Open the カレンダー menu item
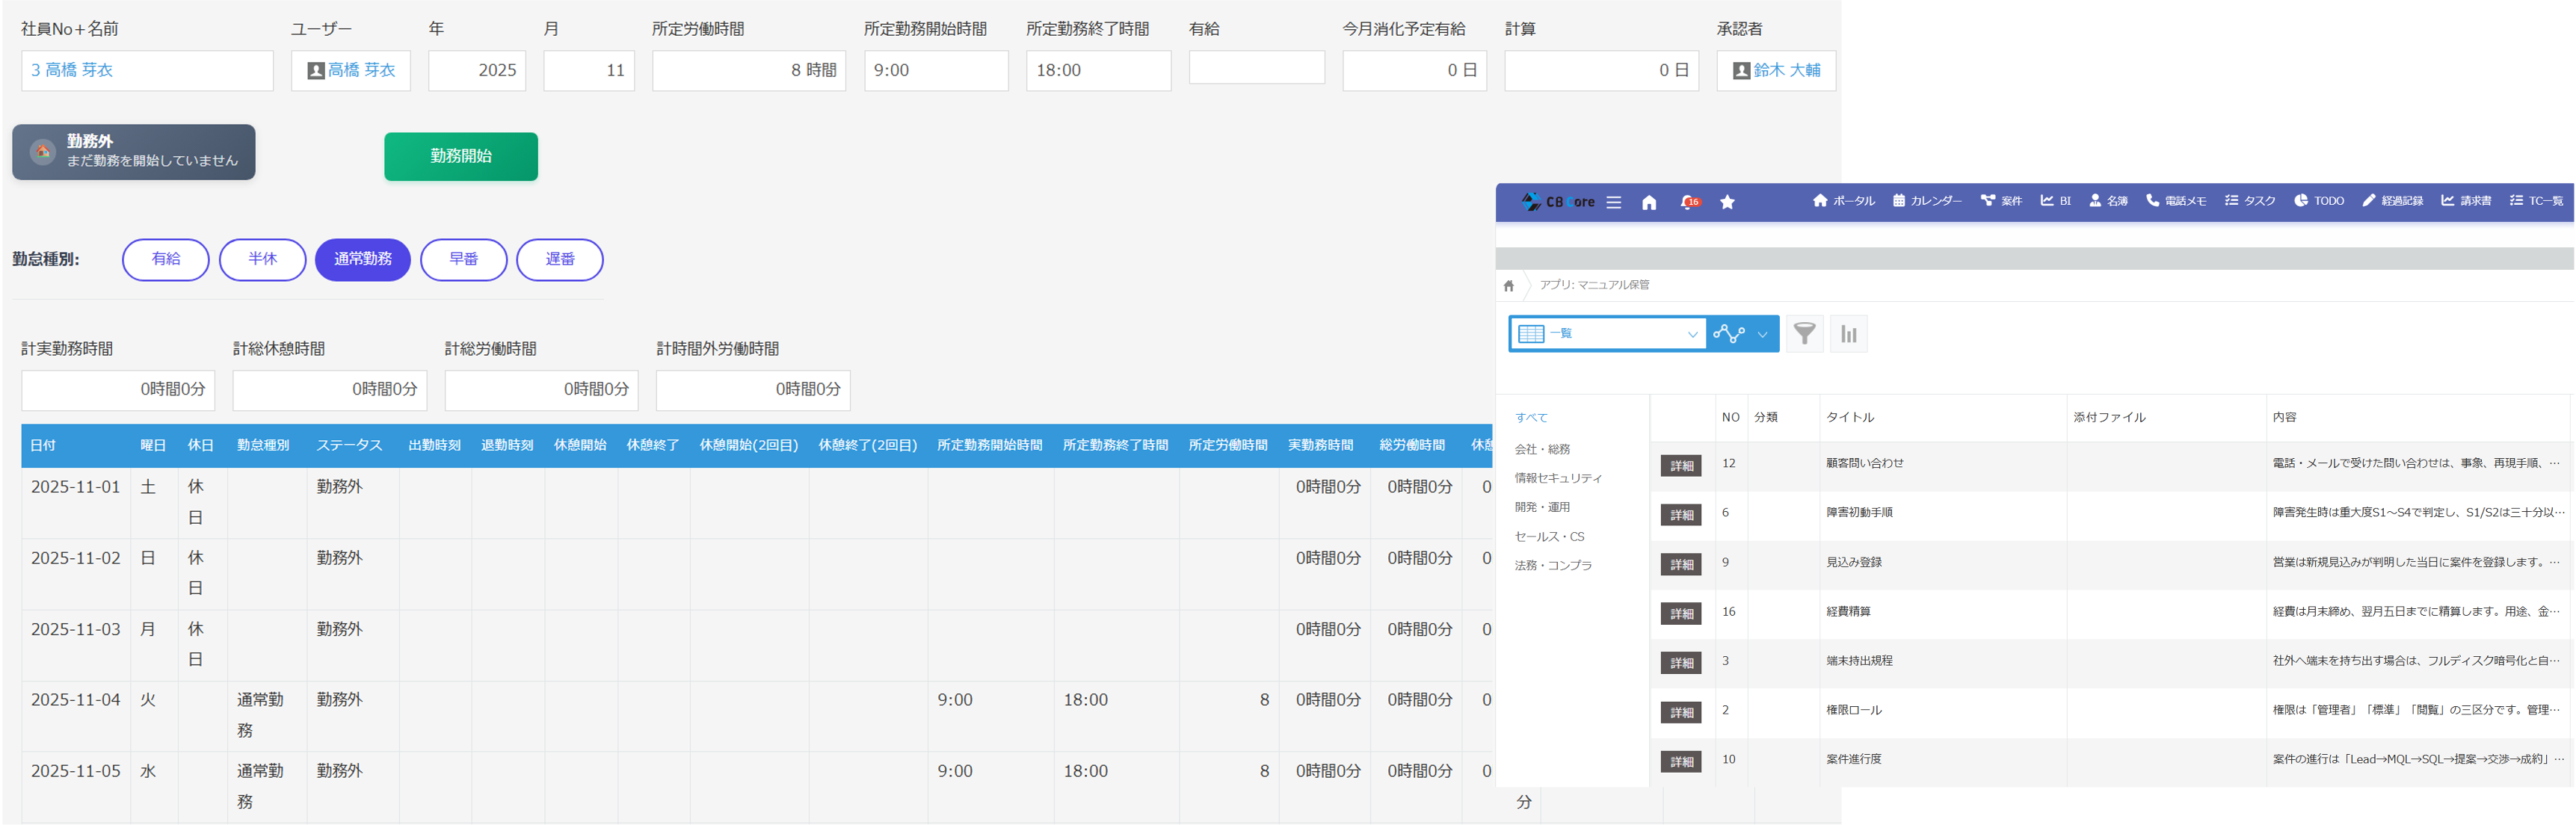 pos(1927,201)
